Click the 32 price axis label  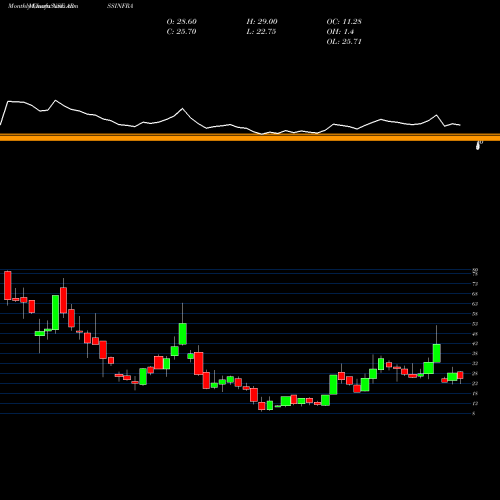475,363
